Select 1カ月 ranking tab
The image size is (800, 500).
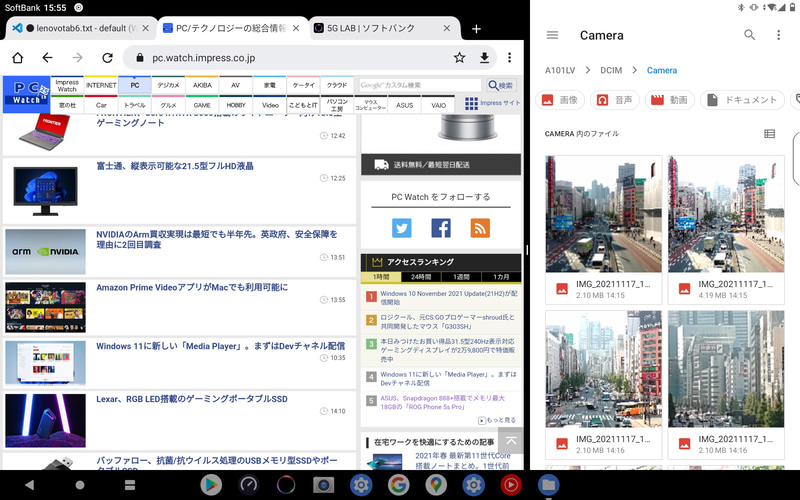(501, 277)
